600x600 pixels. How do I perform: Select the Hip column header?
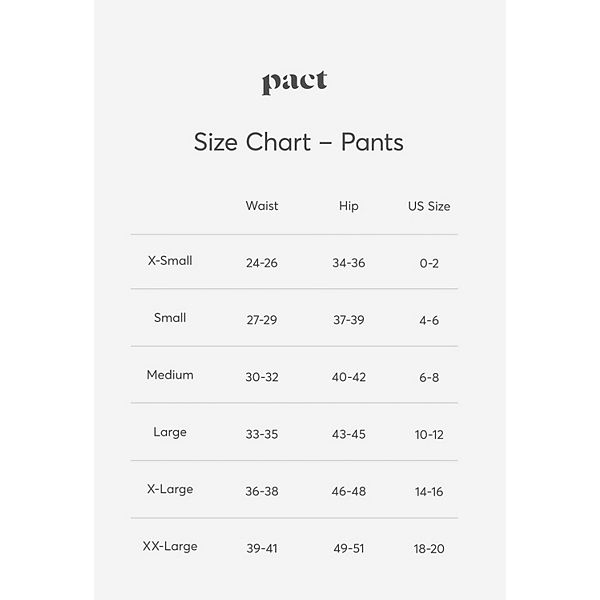[x=348, y=206]
